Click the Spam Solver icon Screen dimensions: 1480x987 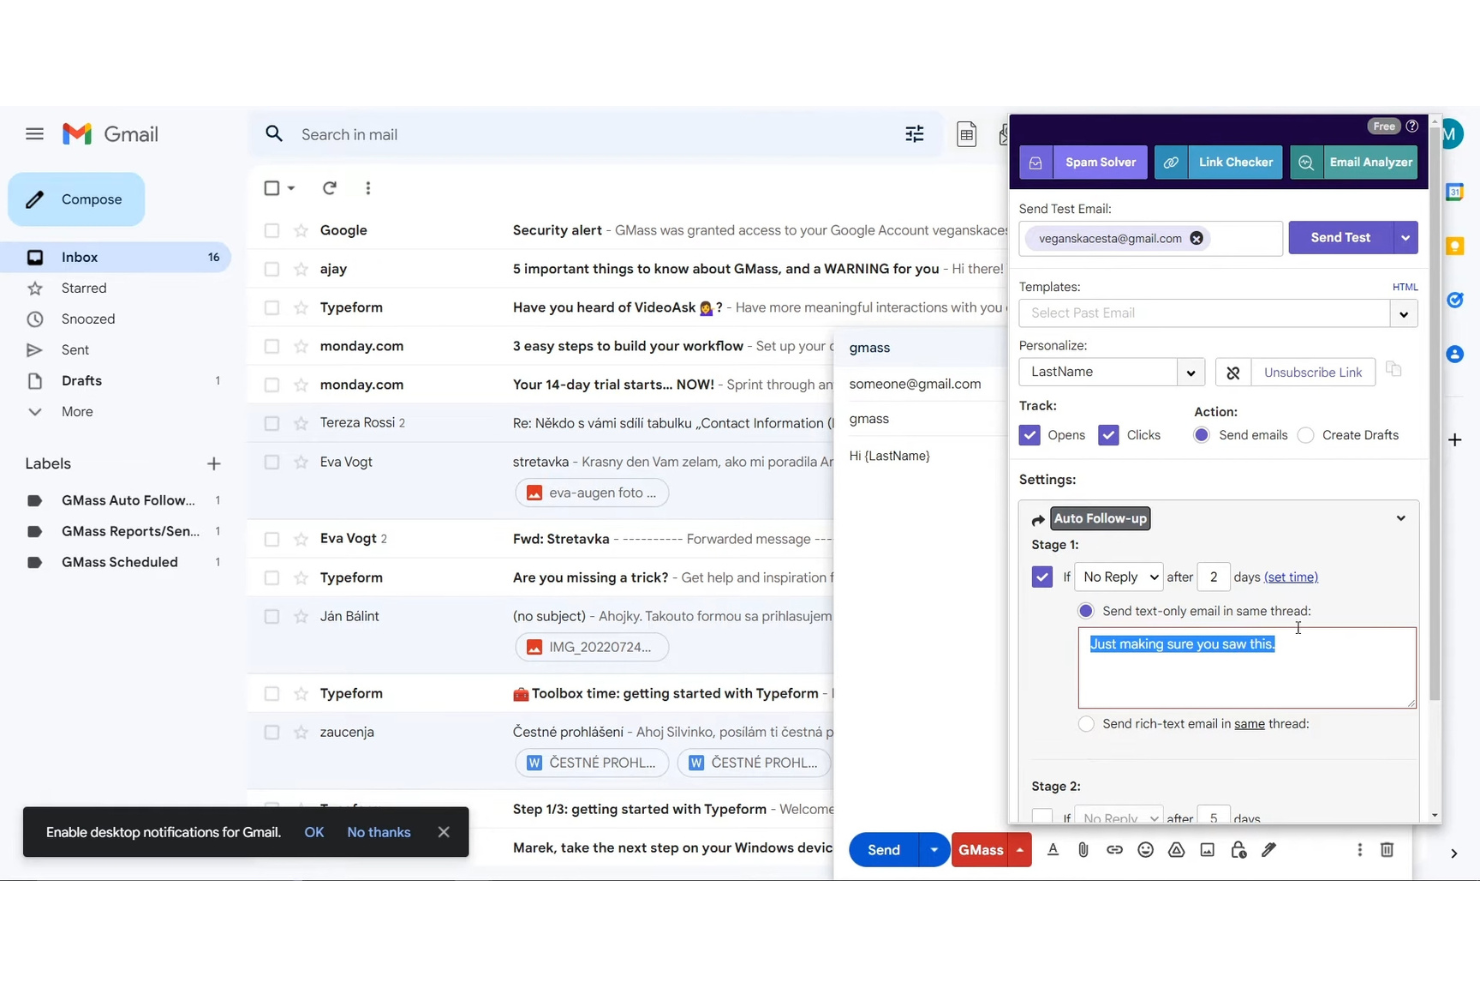point(1036,162)
